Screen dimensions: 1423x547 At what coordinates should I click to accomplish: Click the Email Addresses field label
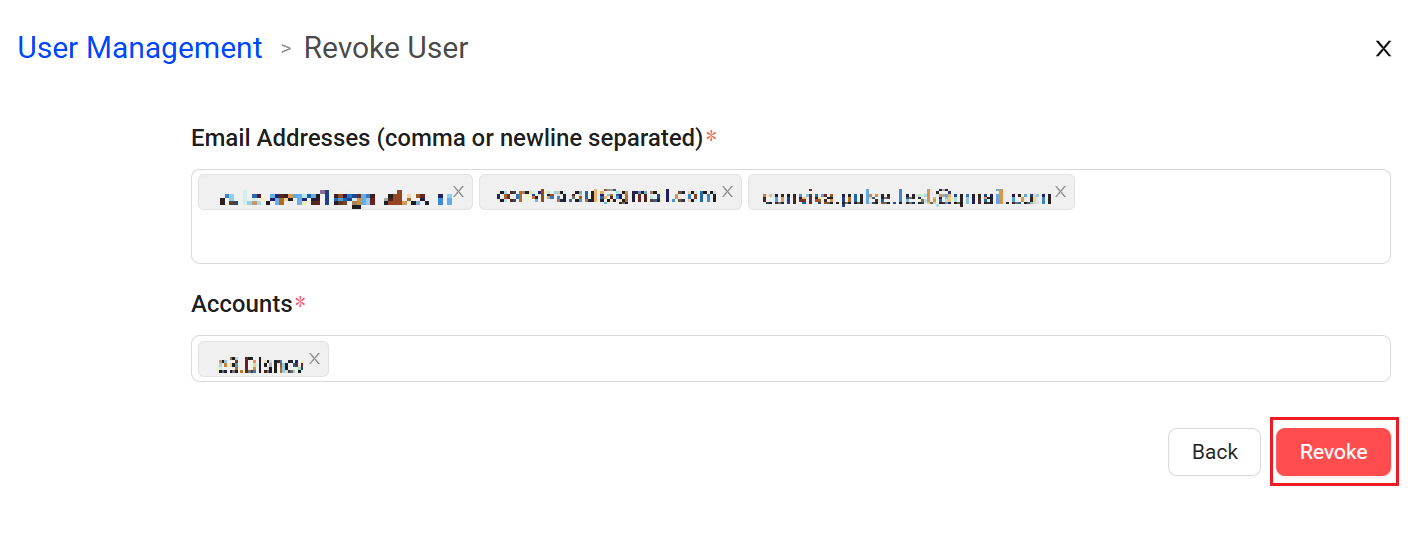tap(447, 138)
